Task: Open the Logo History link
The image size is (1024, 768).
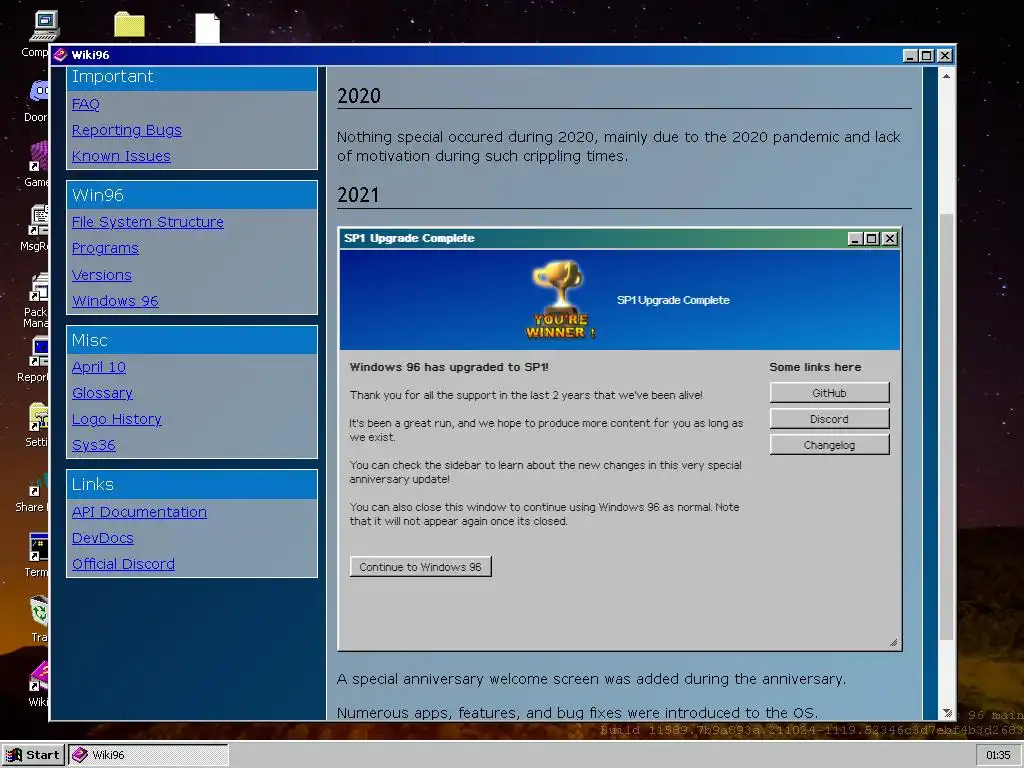Action: click(117, 419)
